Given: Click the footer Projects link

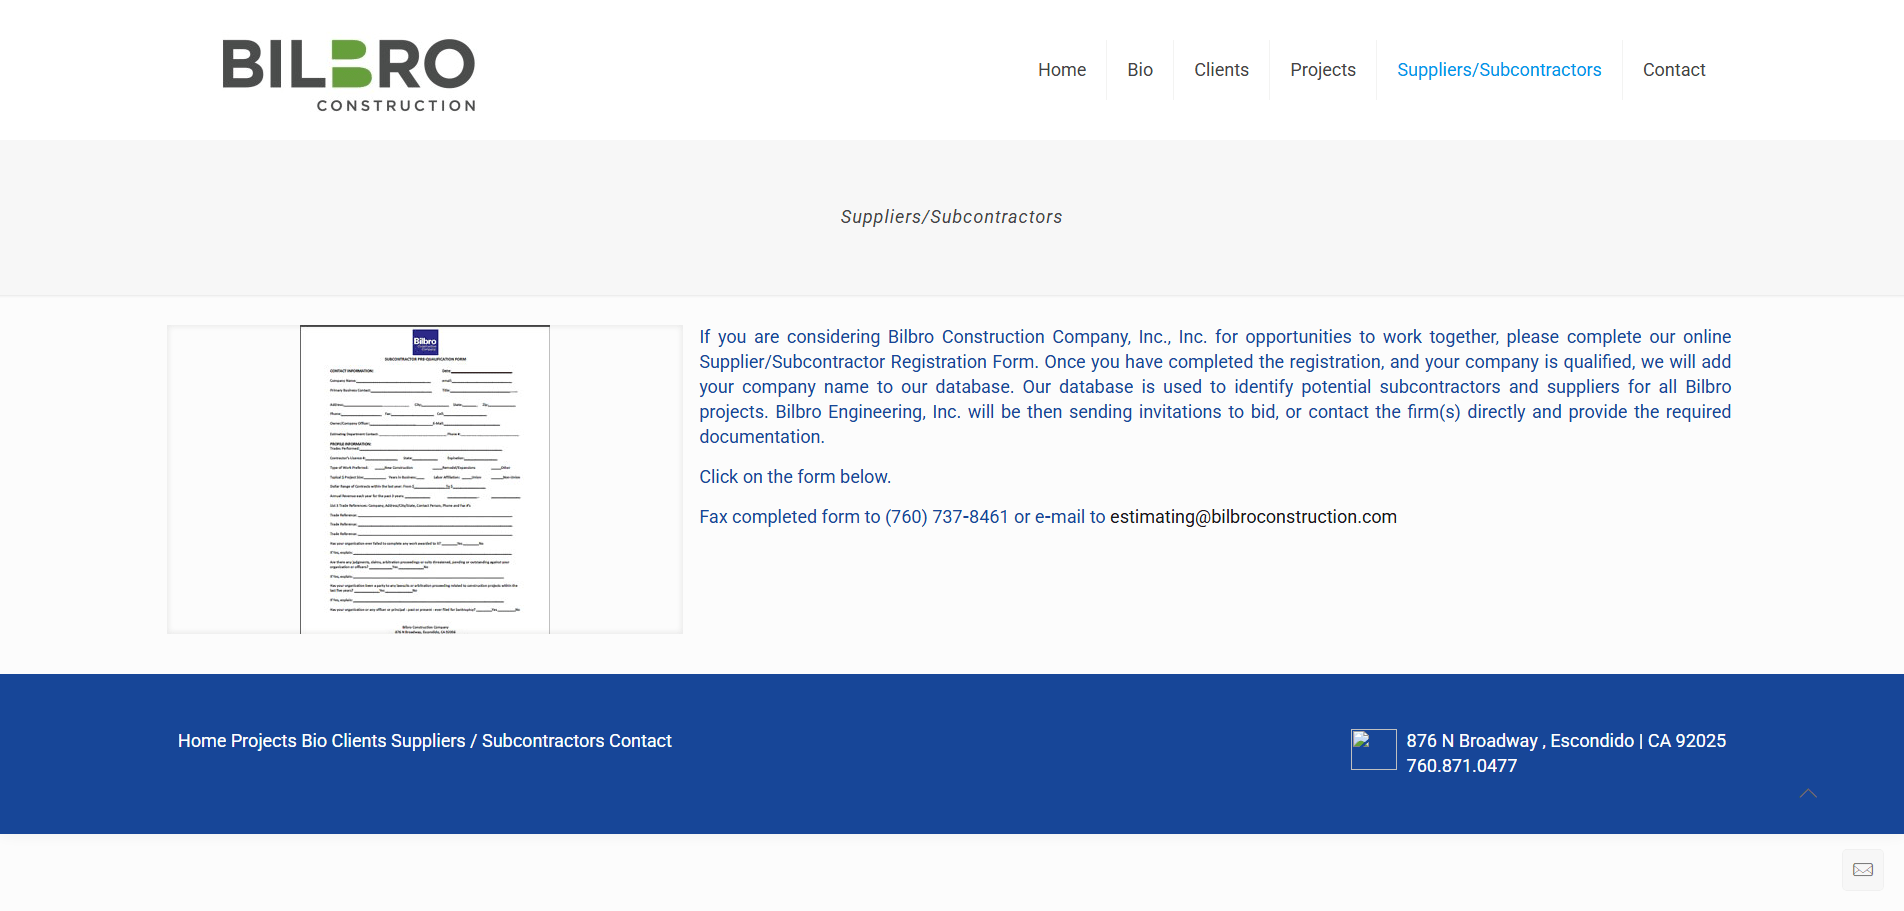Looking at the screenshot, I should pos(263,741).
